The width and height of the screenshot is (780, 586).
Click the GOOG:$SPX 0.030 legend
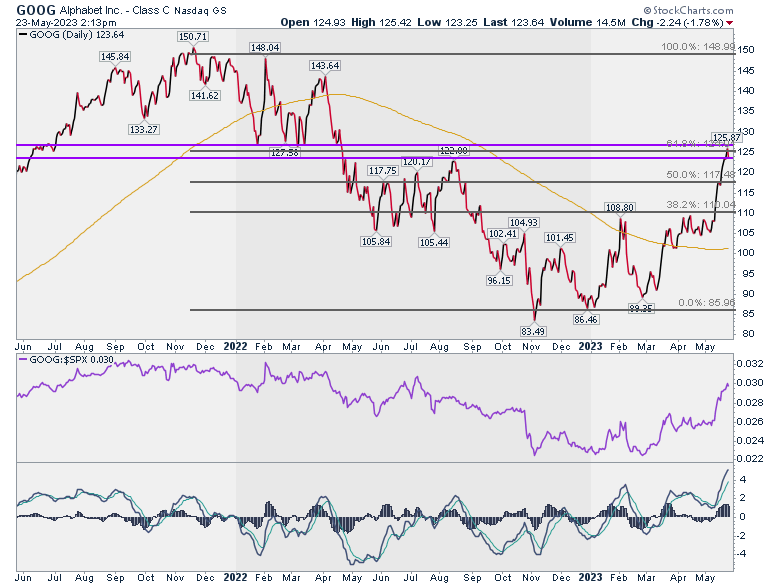pos(66,359)
